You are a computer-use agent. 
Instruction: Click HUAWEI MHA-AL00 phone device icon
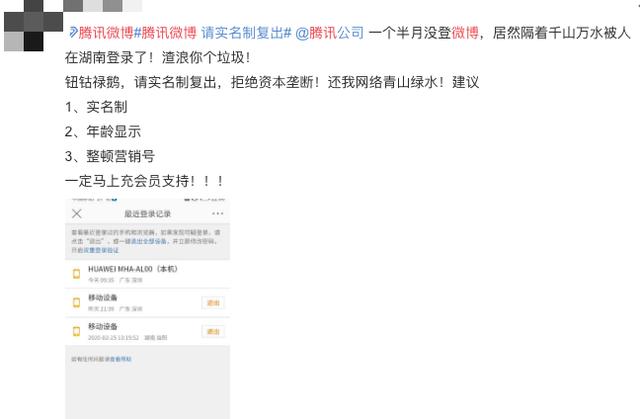coord(76,274)
